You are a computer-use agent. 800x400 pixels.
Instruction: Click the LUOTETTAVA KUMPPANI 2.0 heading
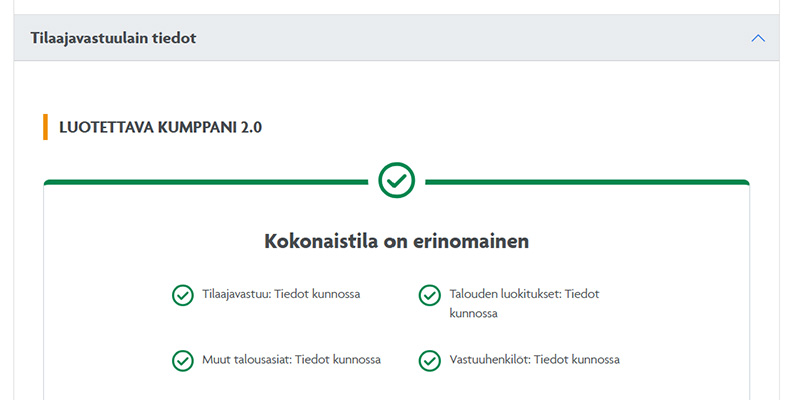tap(160, 127)
